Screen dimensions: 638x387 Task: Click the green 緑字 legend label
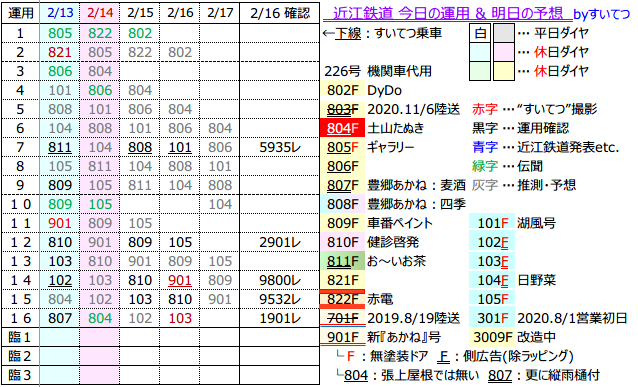point(485,166)
